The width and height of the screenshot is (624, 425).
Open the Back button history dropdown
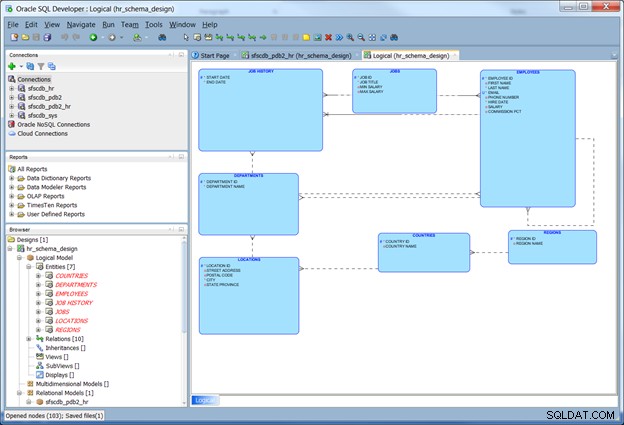(103, 37)
